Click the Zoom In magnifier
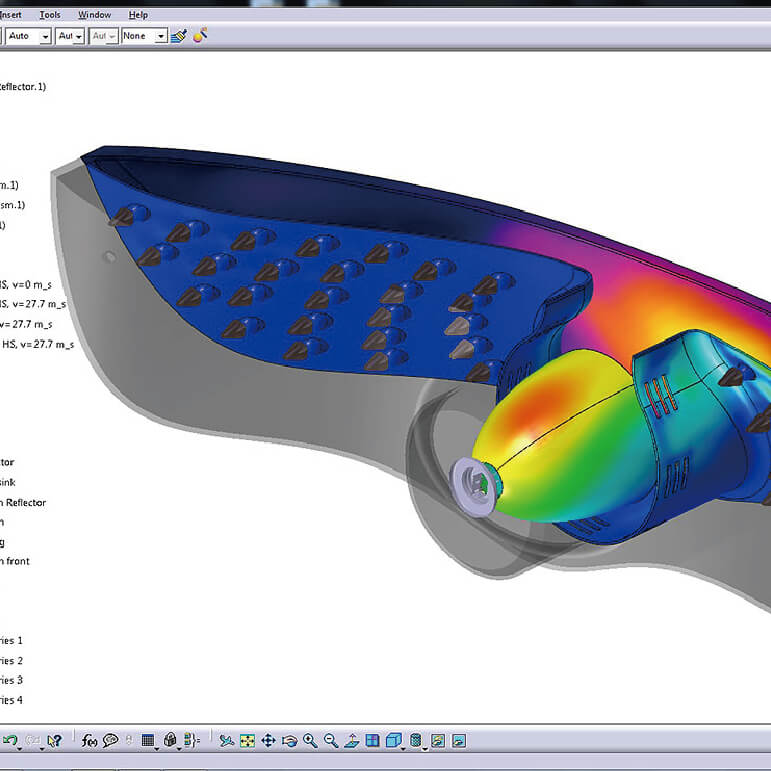The width and height of the screenshot is (771, 771). (310, 741)
